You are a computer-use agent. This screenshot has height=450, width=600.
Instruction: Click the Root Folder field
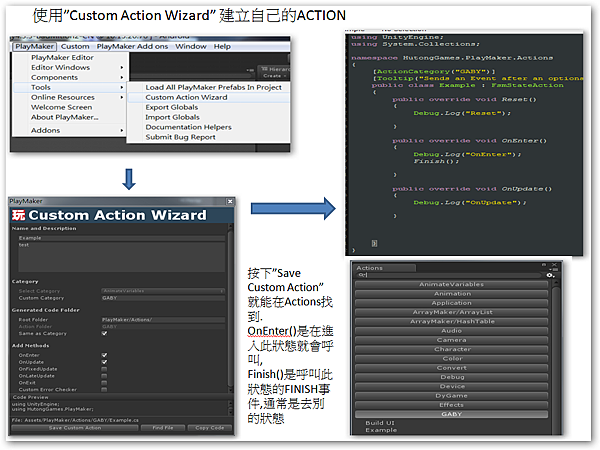pos(163,320)
